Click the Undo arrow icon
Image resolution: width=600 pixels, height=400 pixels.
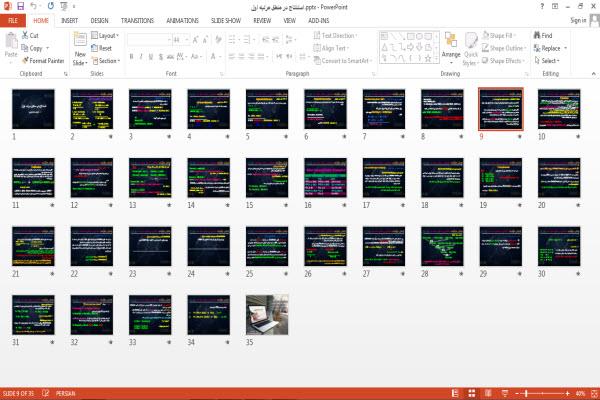34,6
